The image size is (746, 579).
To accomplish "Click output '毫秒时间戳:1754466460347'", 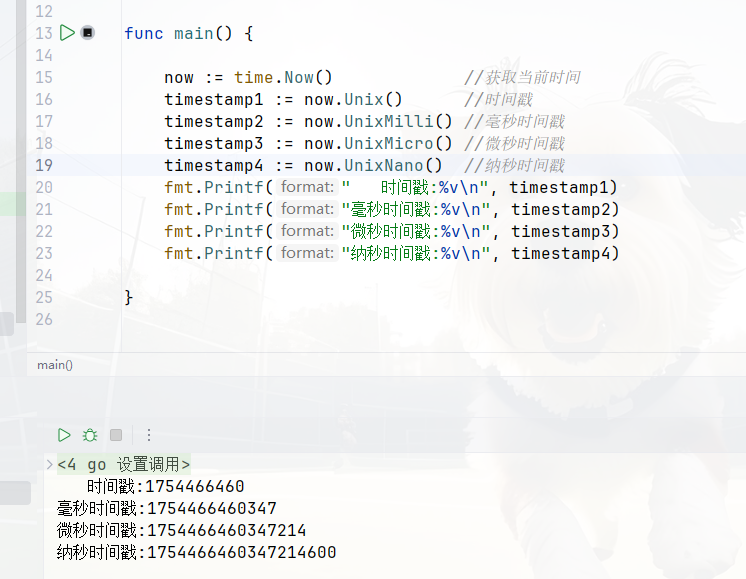I will click(167, 508).
